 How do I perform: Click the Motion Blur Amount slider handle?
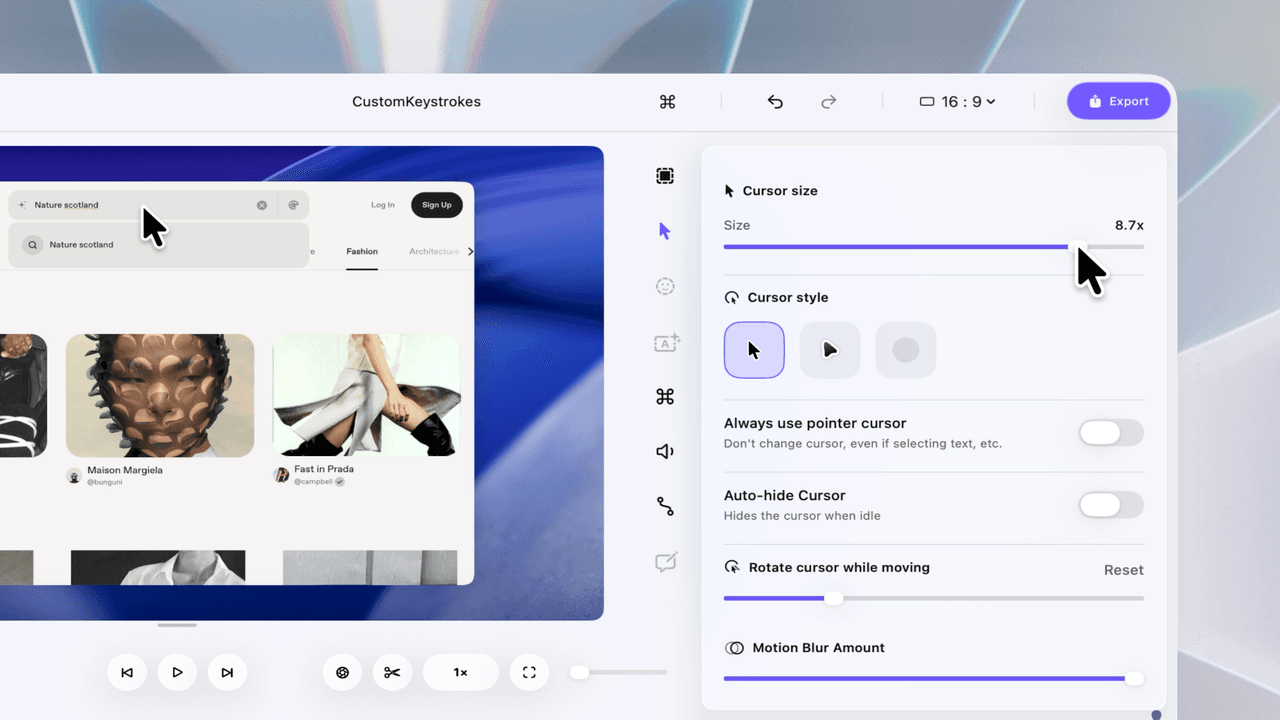[x=1133, y=678]
